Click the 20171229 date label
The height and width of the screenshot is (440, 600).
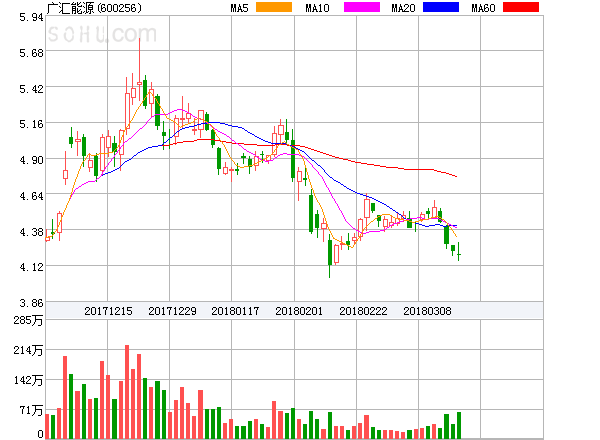click(172, 311)
